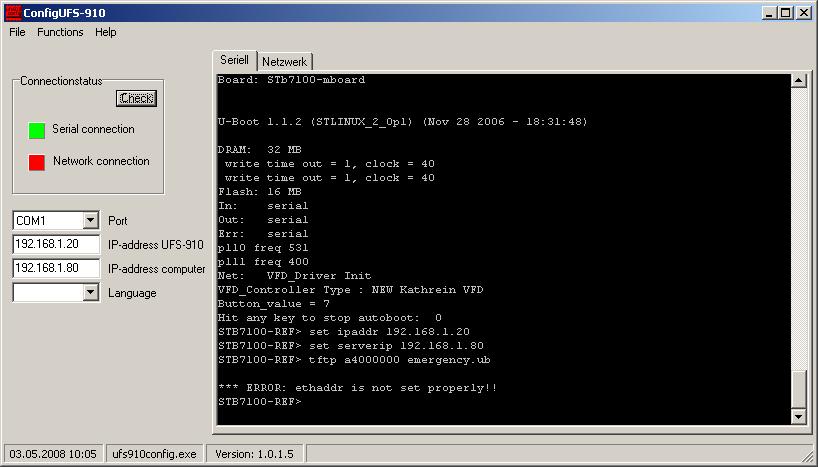
Task: Click the terminal scrollbar thumb
Action: coord(799,389)
